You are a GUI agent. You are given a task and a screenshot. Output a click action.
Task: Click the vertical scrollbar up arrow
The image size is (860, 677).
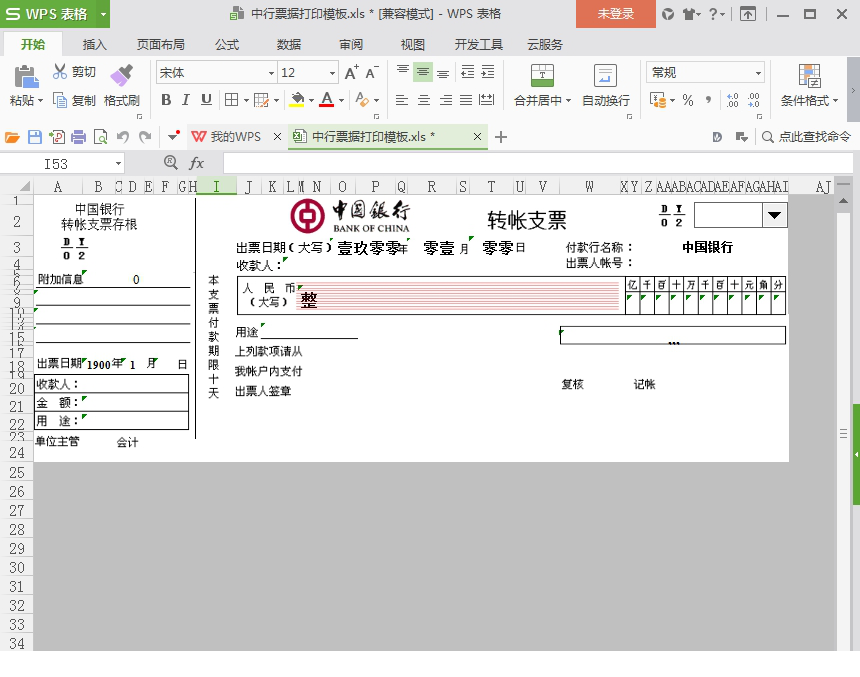tap(844, 201)
